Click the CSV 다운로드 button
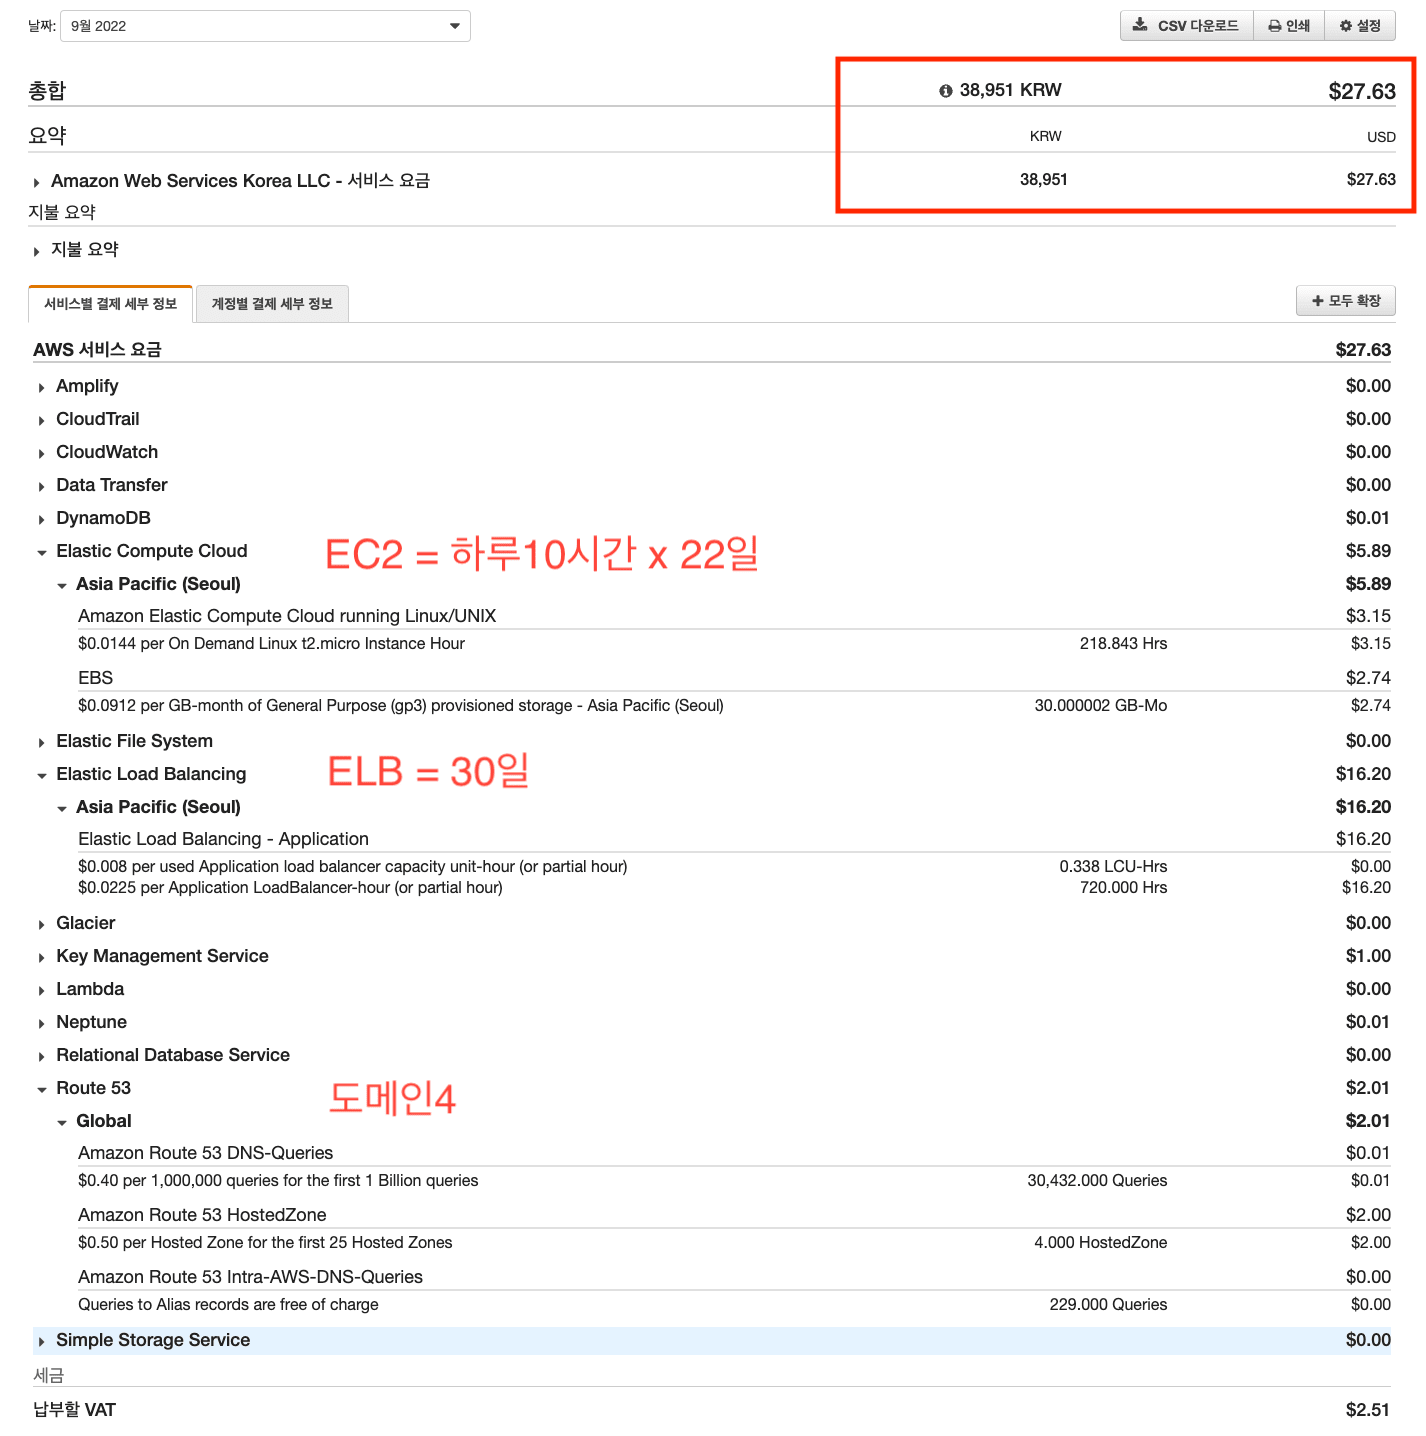Screen dimensions: 1426x1436 pyautogui.click(x=1186, y=26)
